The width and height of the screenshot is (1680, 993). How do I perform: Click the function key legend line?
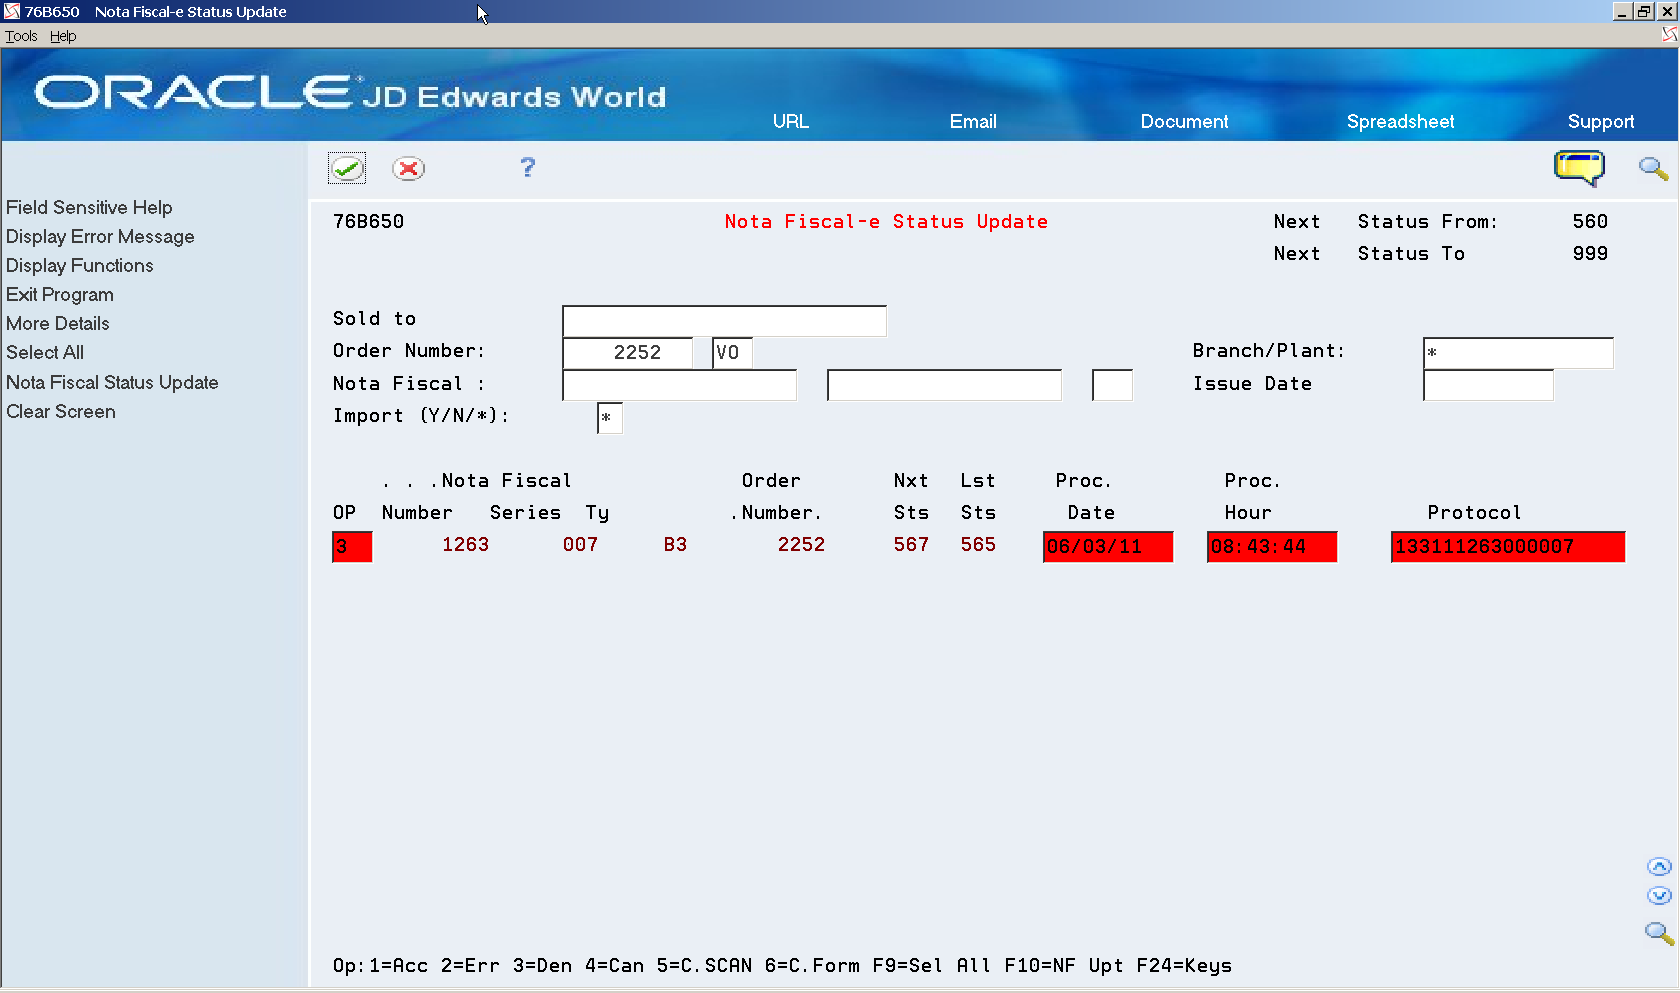pos(782,966)
